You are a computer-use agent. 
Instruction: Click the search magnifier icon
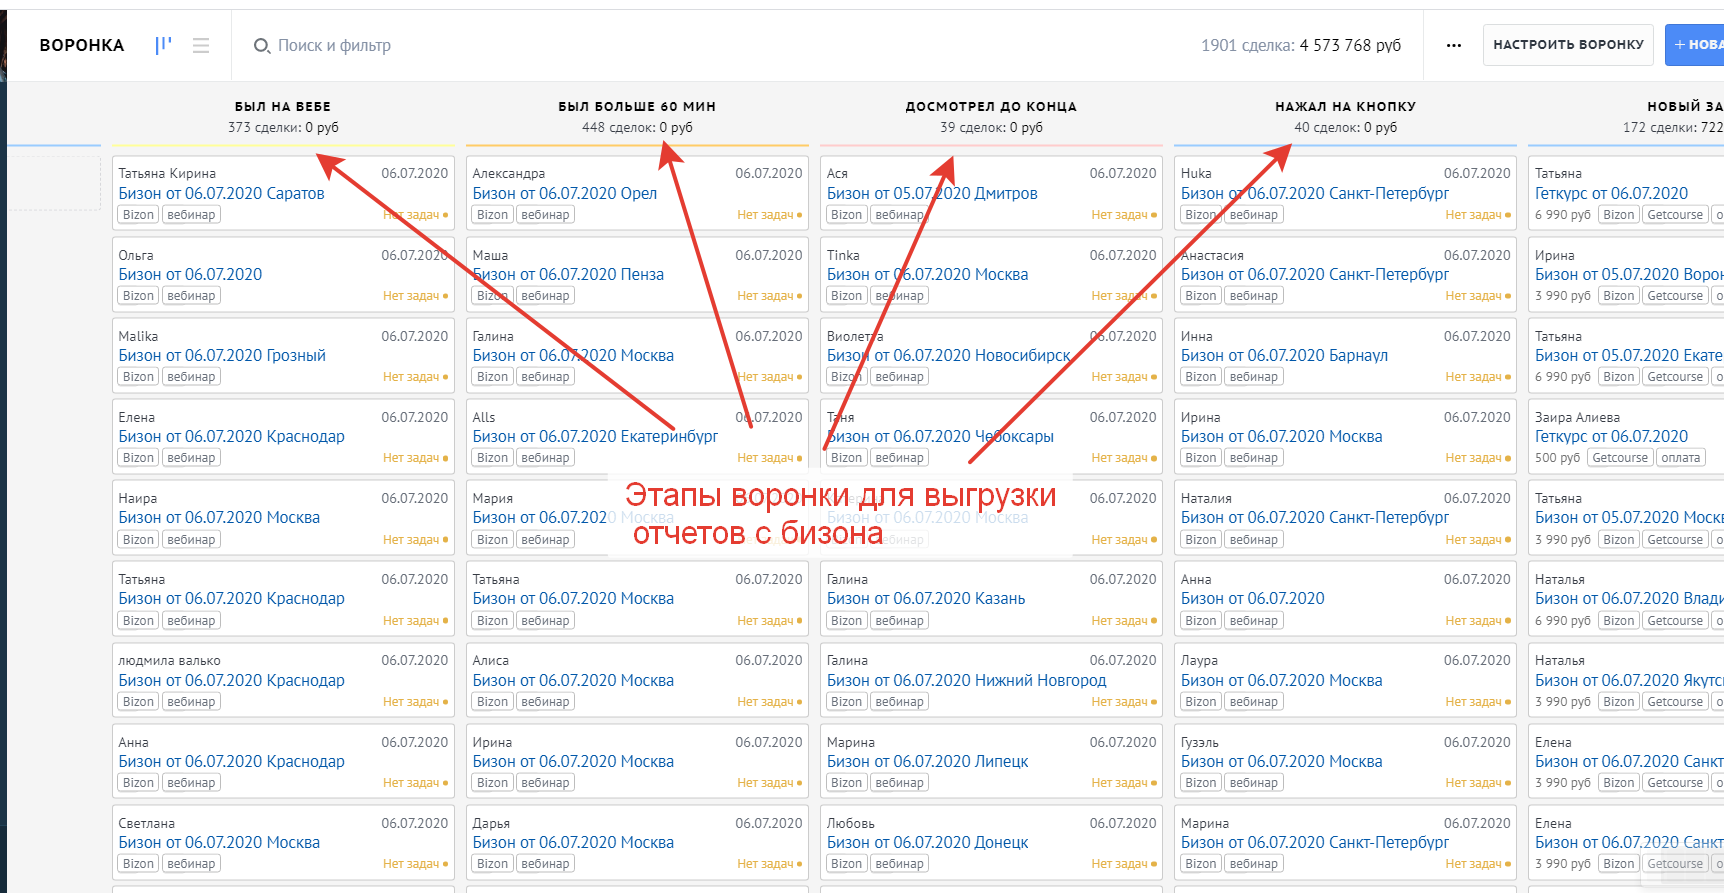pos(262,46)
